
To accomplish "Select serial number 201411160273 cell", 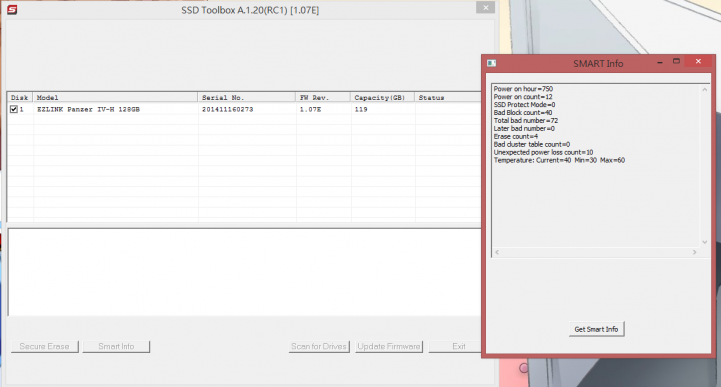I will coord(228,109).
